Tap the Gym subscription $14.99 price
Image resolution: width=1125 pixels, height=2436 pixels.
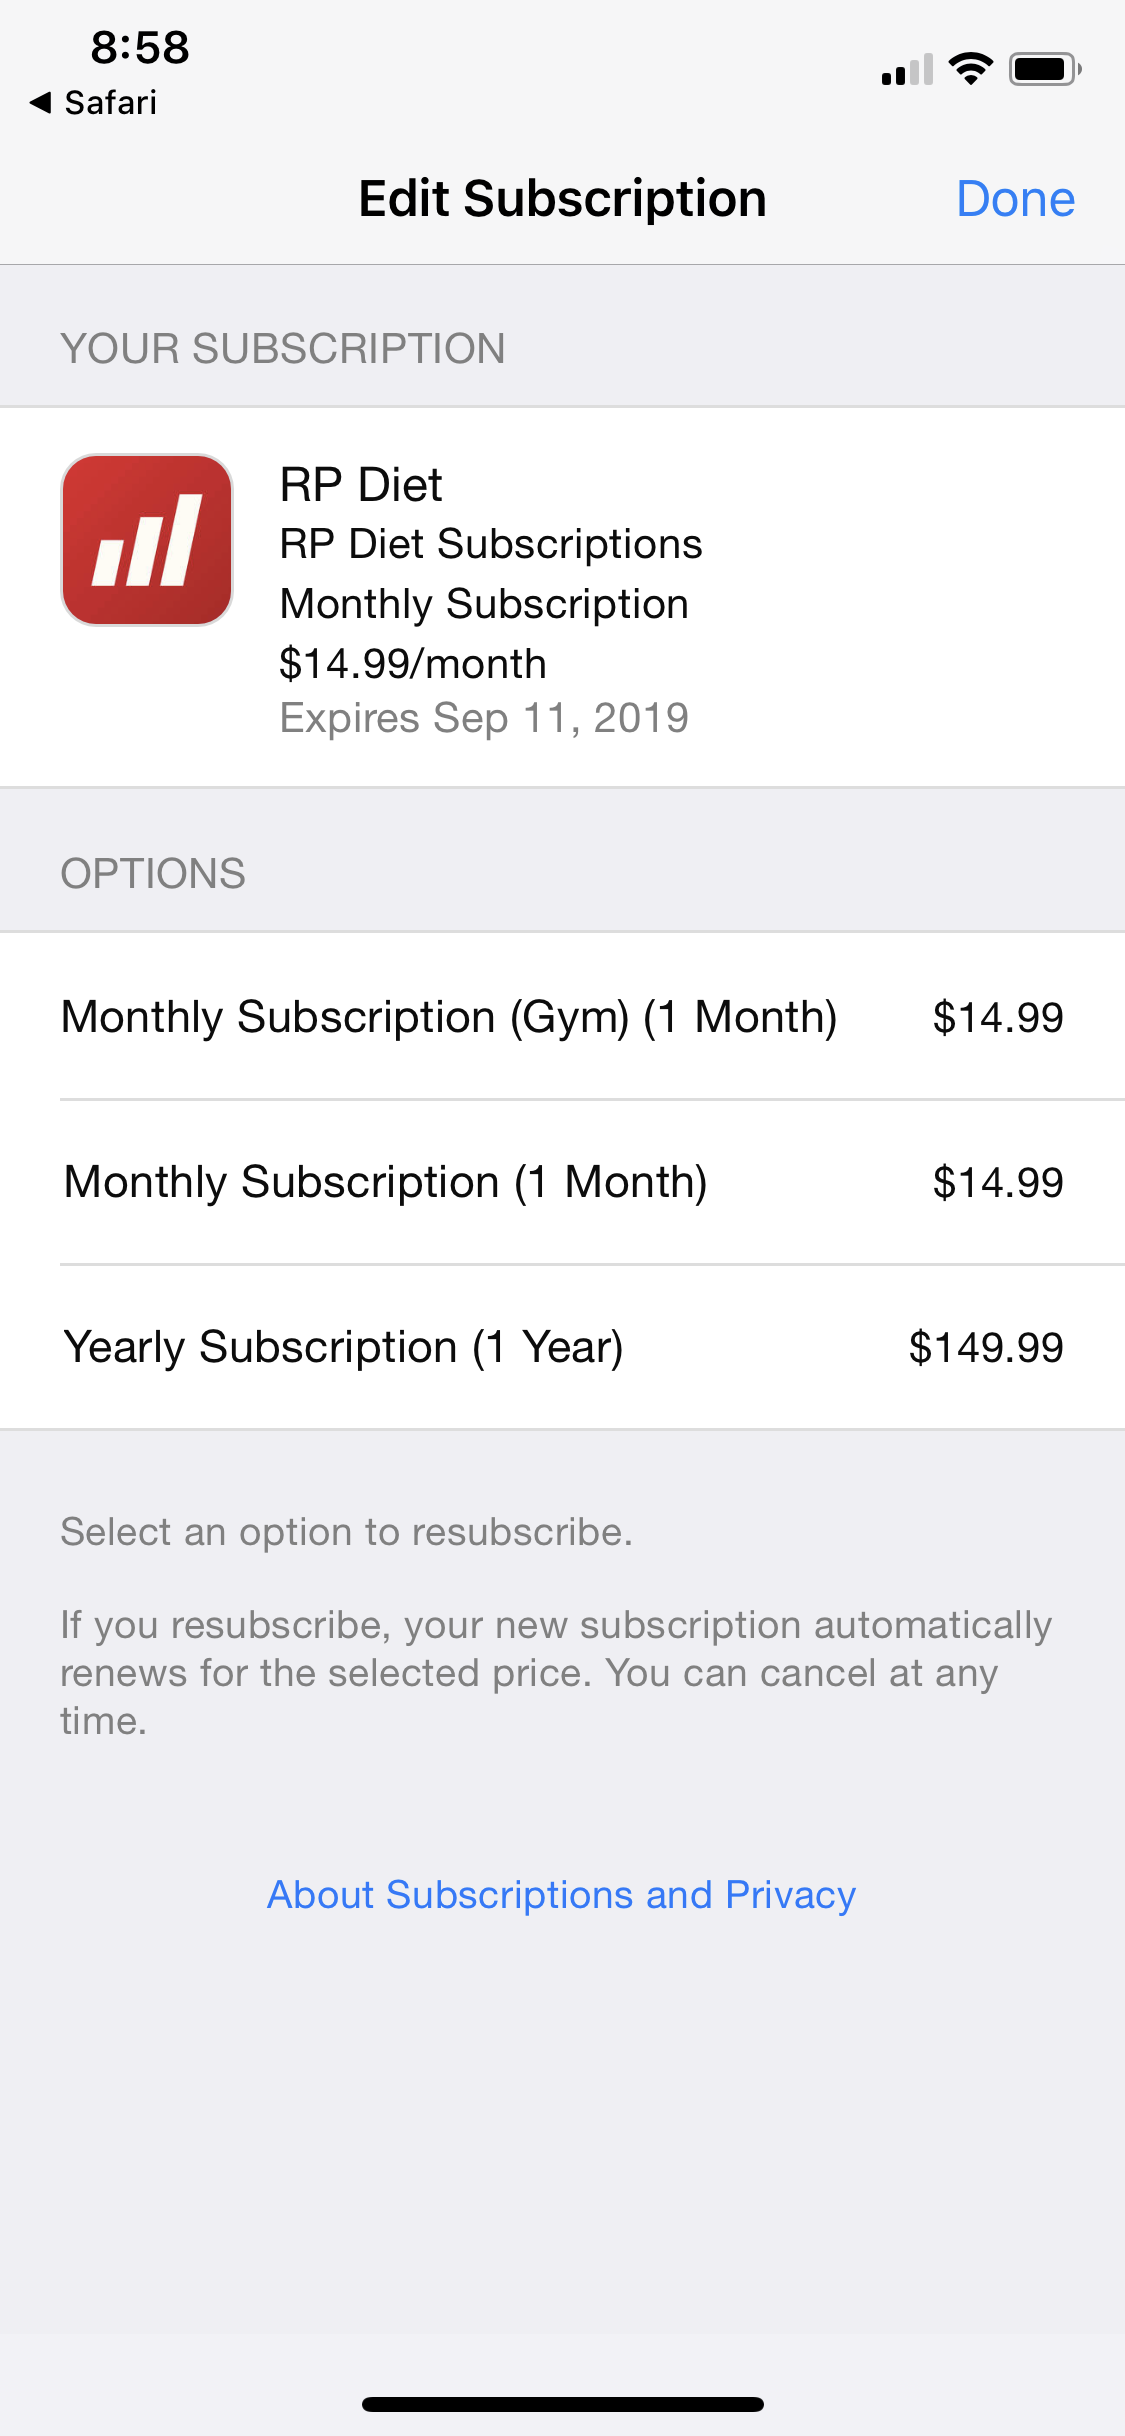pos(997,1017)
